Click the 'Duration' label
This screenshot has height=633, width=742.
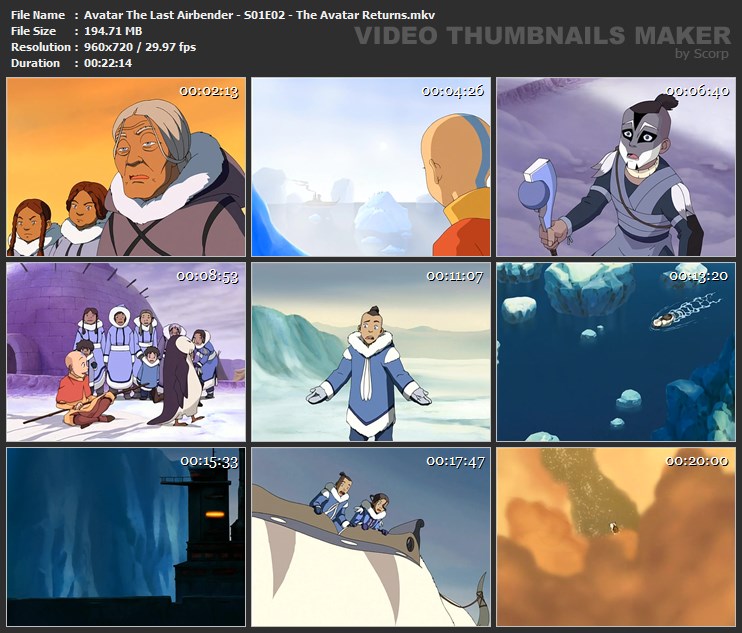35,63
